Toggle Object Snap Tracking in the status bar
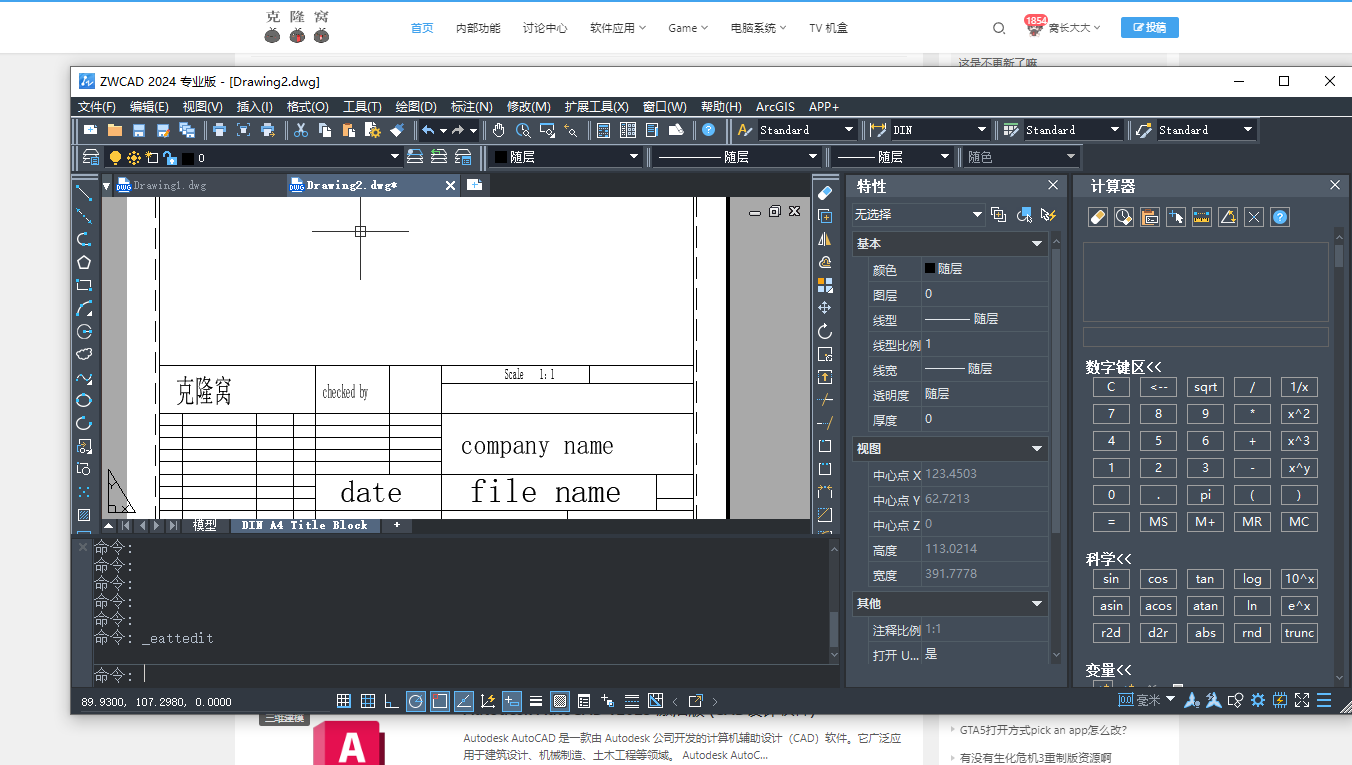Viewport: 1352px width, 765px height. (464, 701)
